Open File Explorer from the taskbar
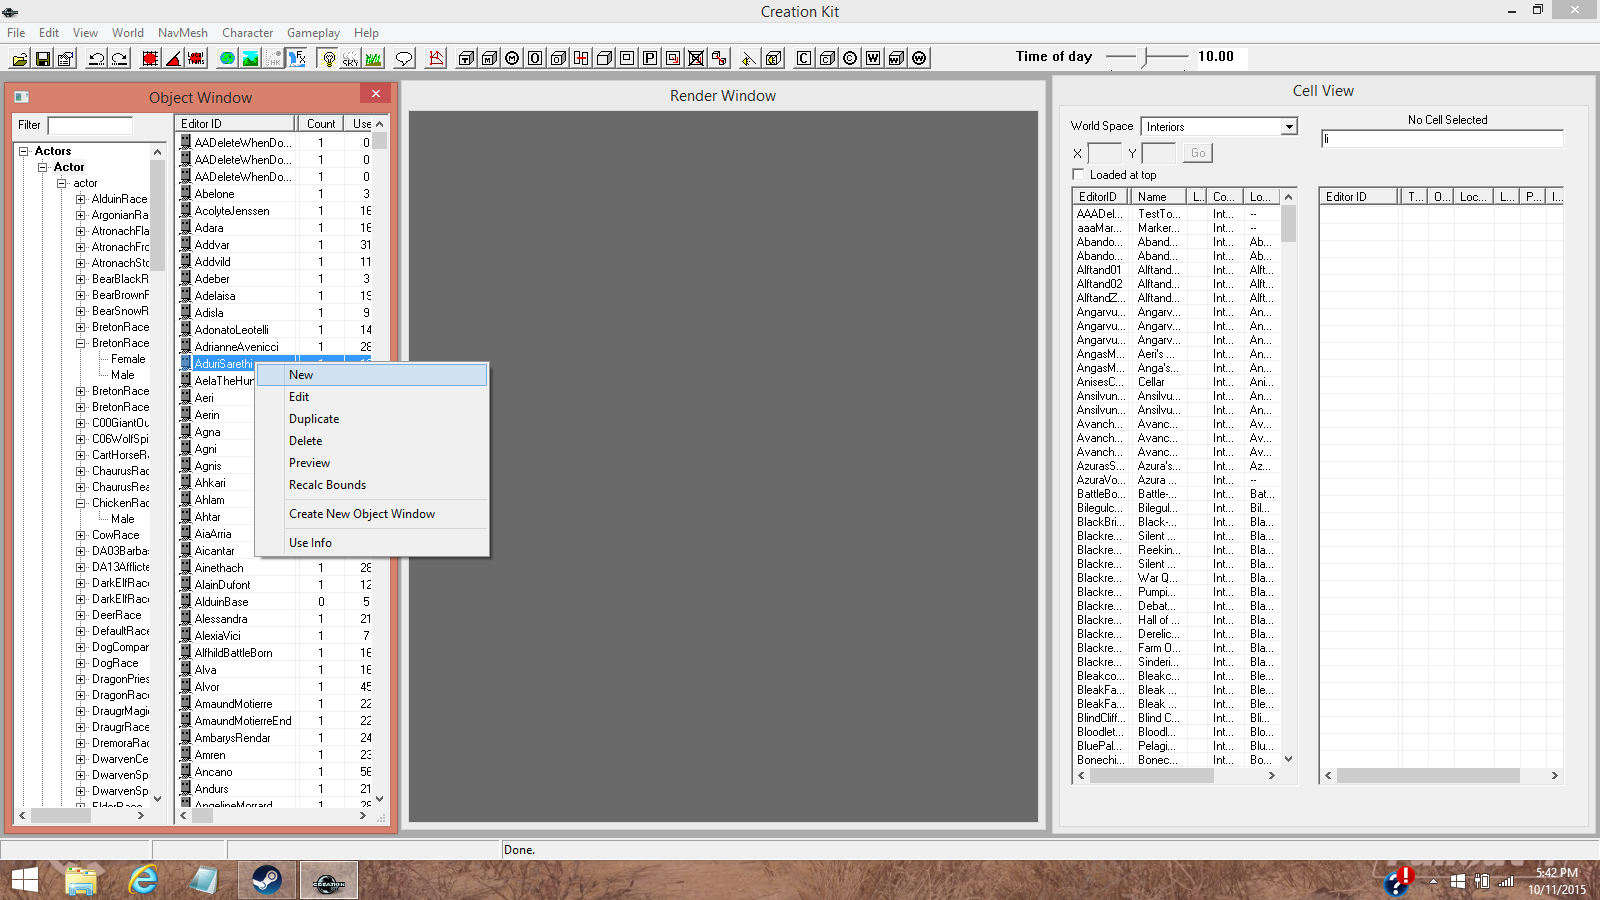Image resolution: width=1600 pixels, height=900 pixels. (x=81, y=880)
